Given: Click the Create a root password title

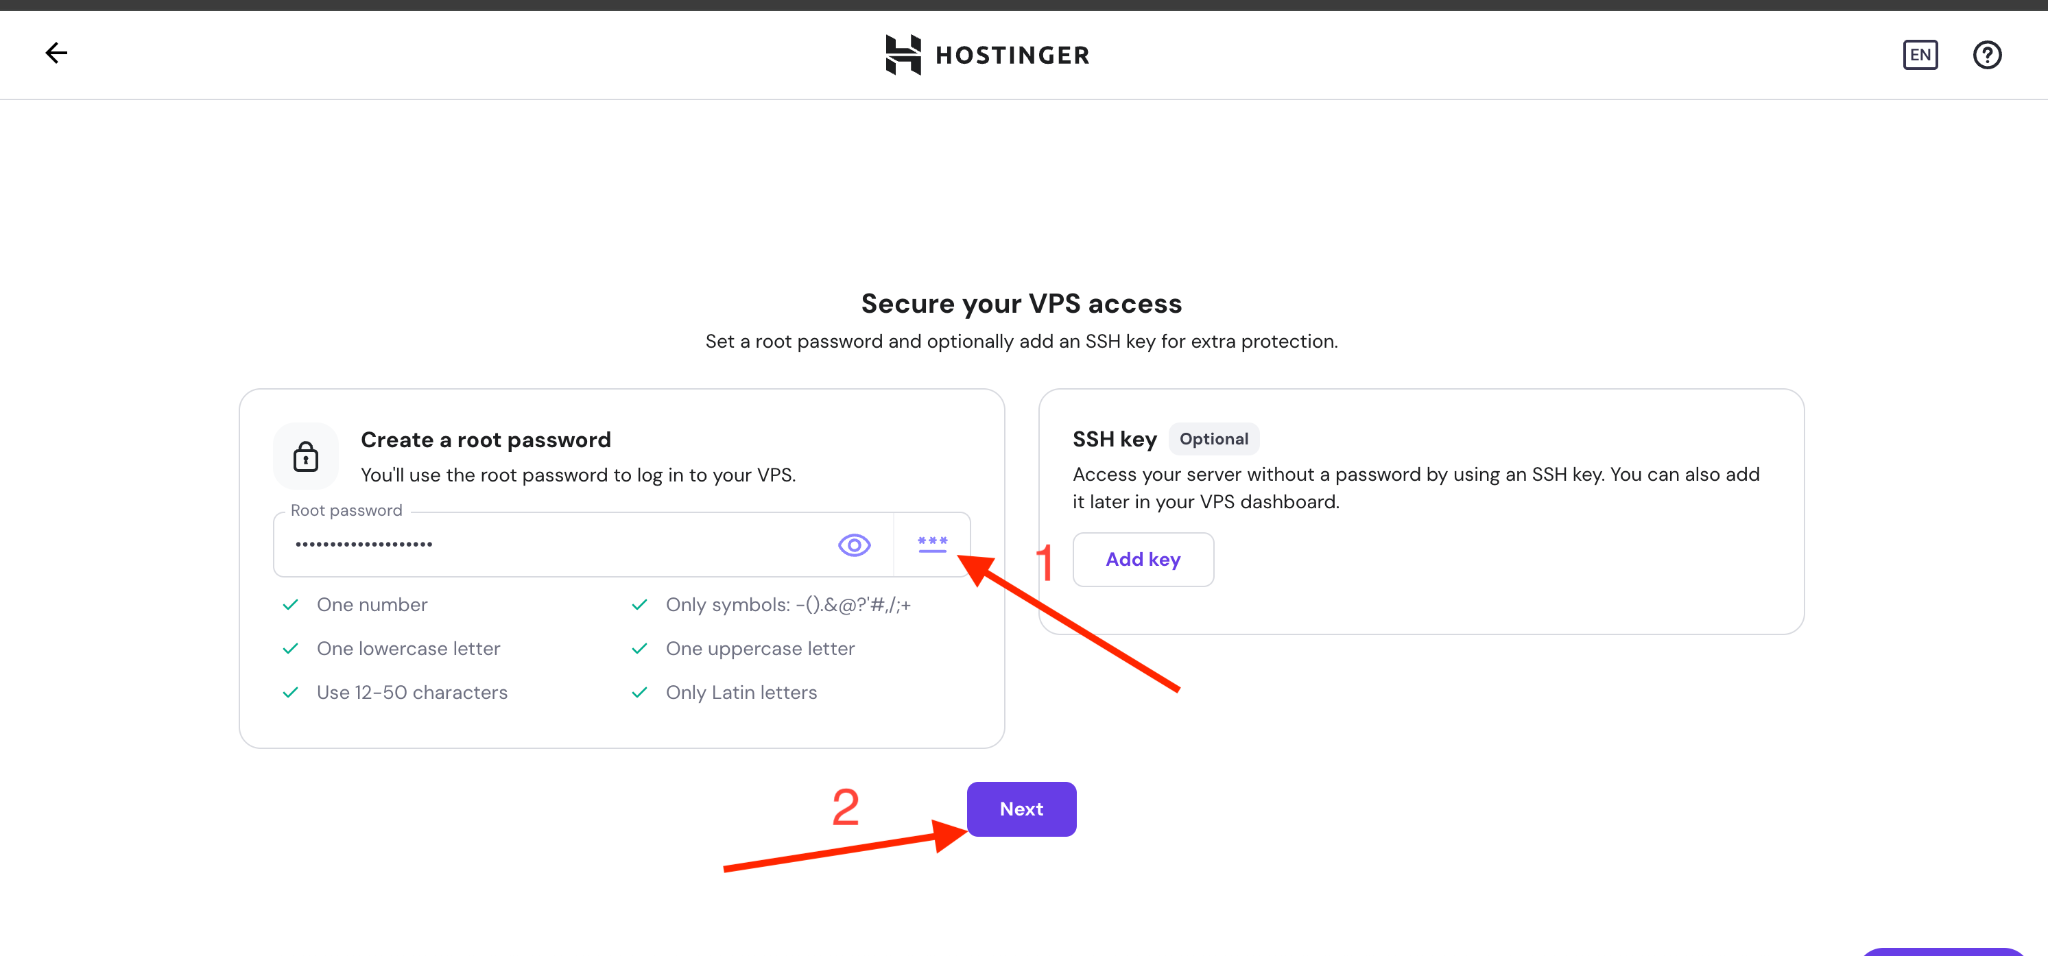Looking at the screenshot, I should coord(486,440).
